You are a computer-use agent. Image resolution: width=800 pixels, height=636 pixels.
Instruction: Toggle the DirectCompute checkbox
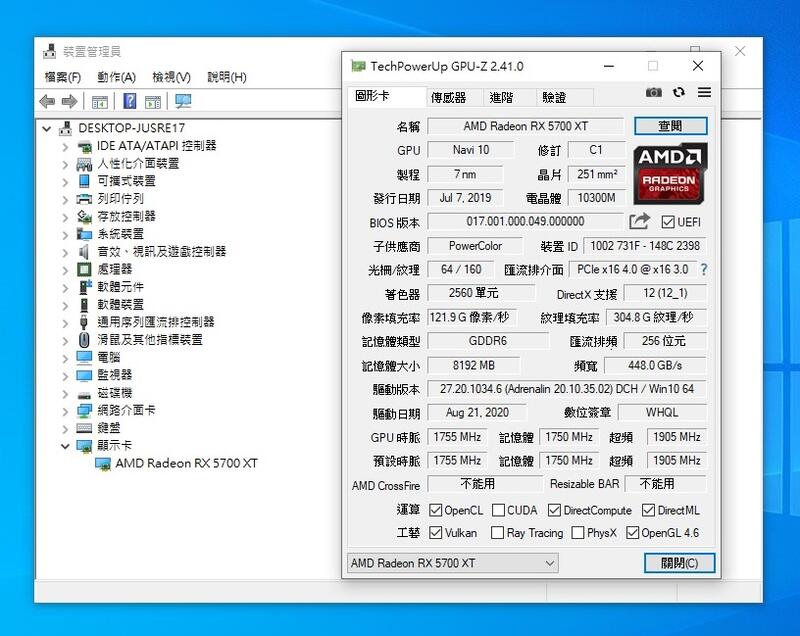tap(555, 510)
